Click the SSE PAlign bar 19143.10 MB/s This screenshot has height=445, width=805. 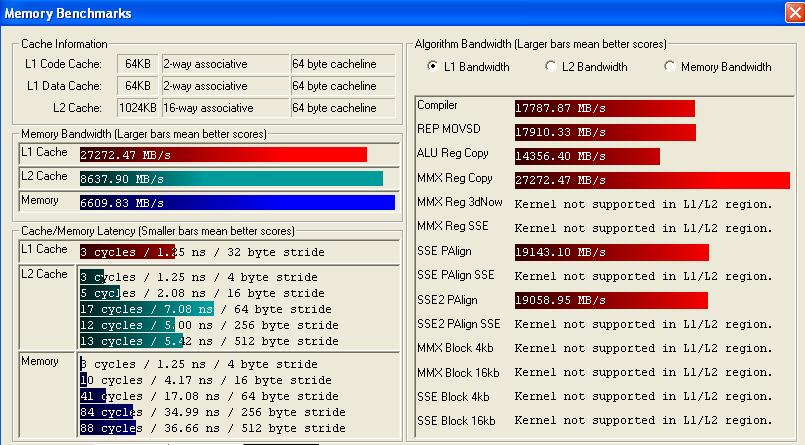[612, 252]
